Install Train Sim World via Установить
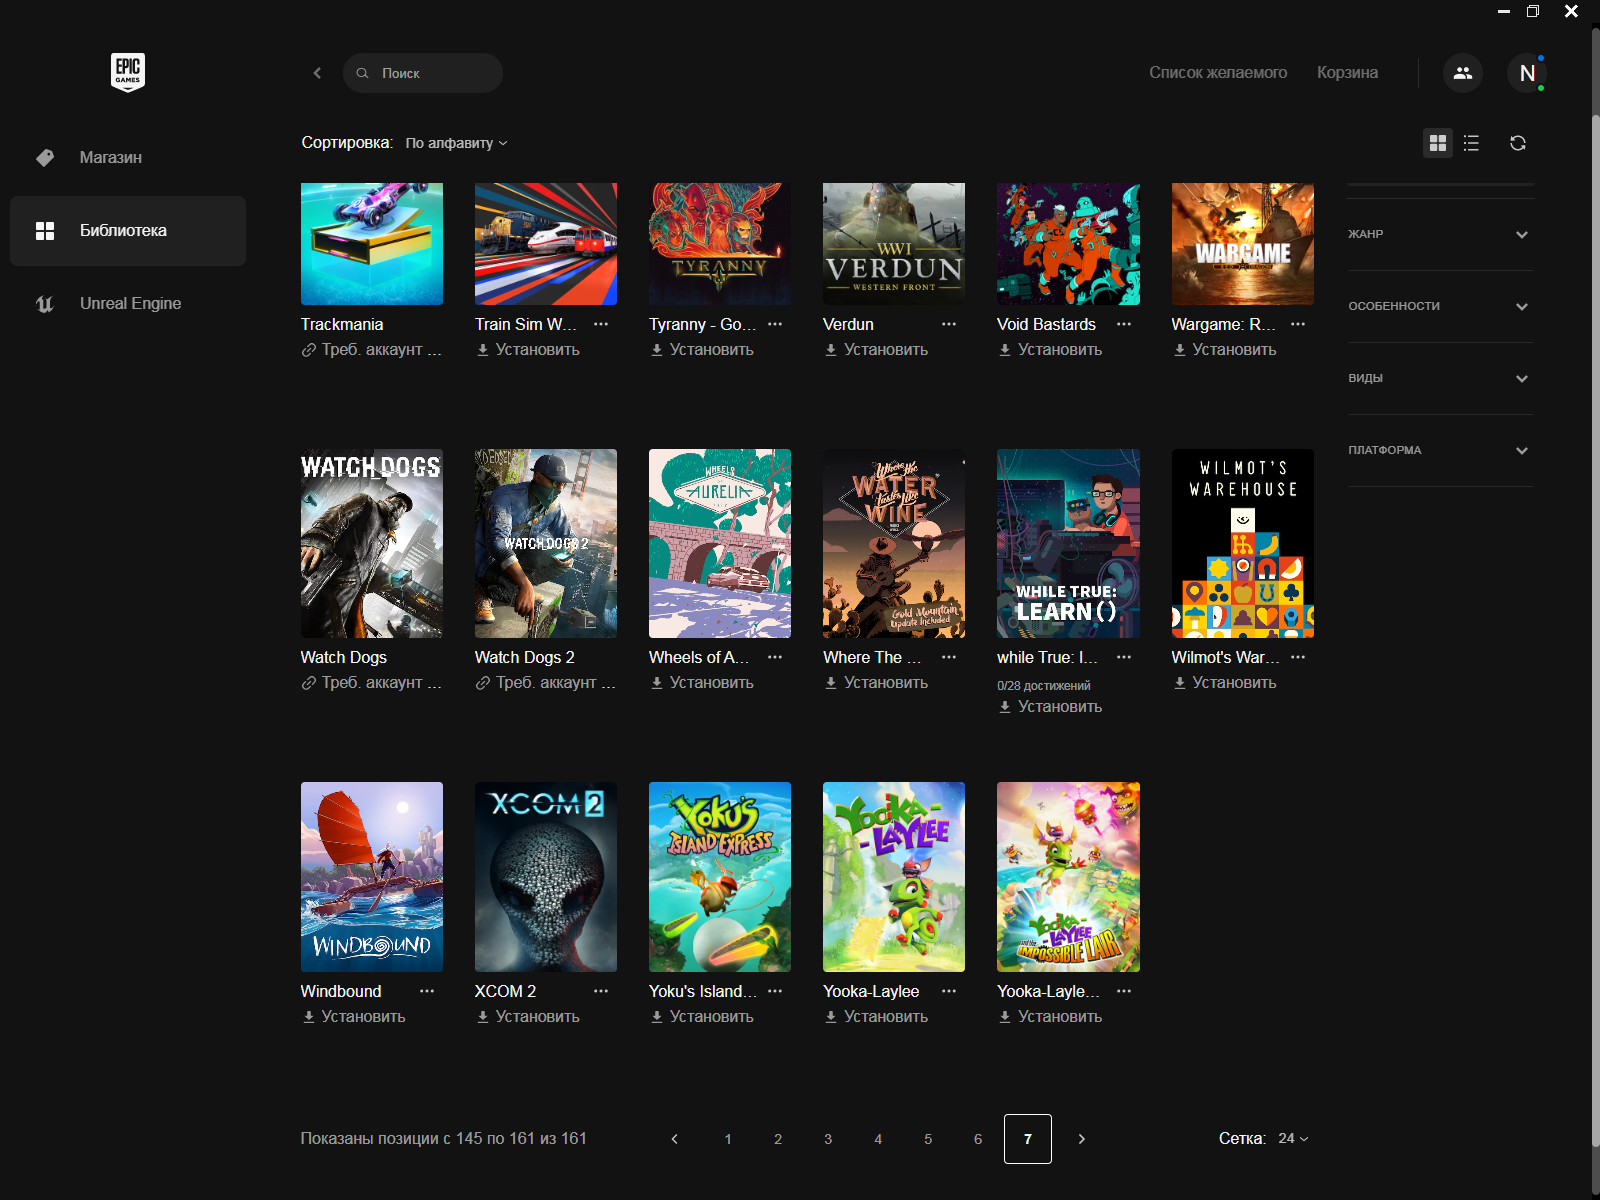This screenshot has width=1600, height=1200. point(528,350)
